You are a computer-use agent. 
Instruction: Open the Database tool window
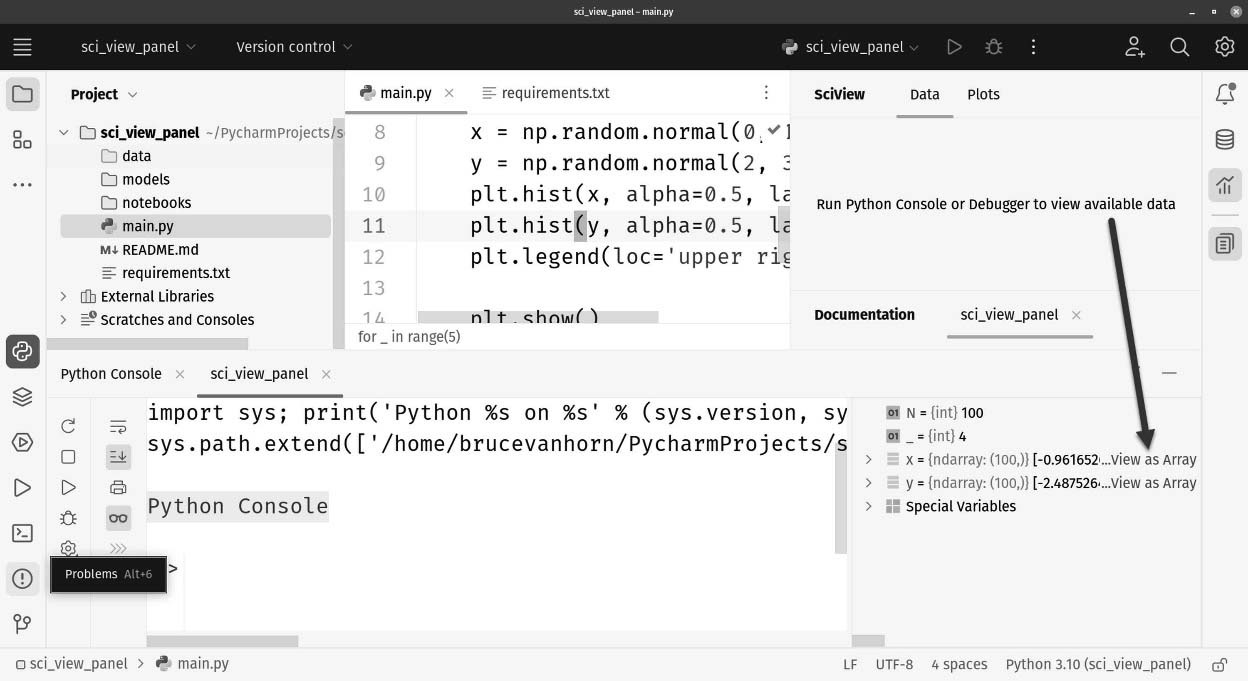(x=1225, y=140)
